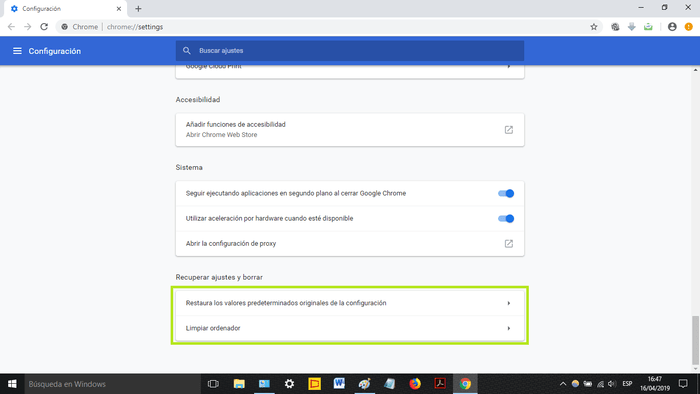This screenshot has height=394, width=700.
Task: Click Añadir funciones de accesibilidad
Action: coord(236,124)
